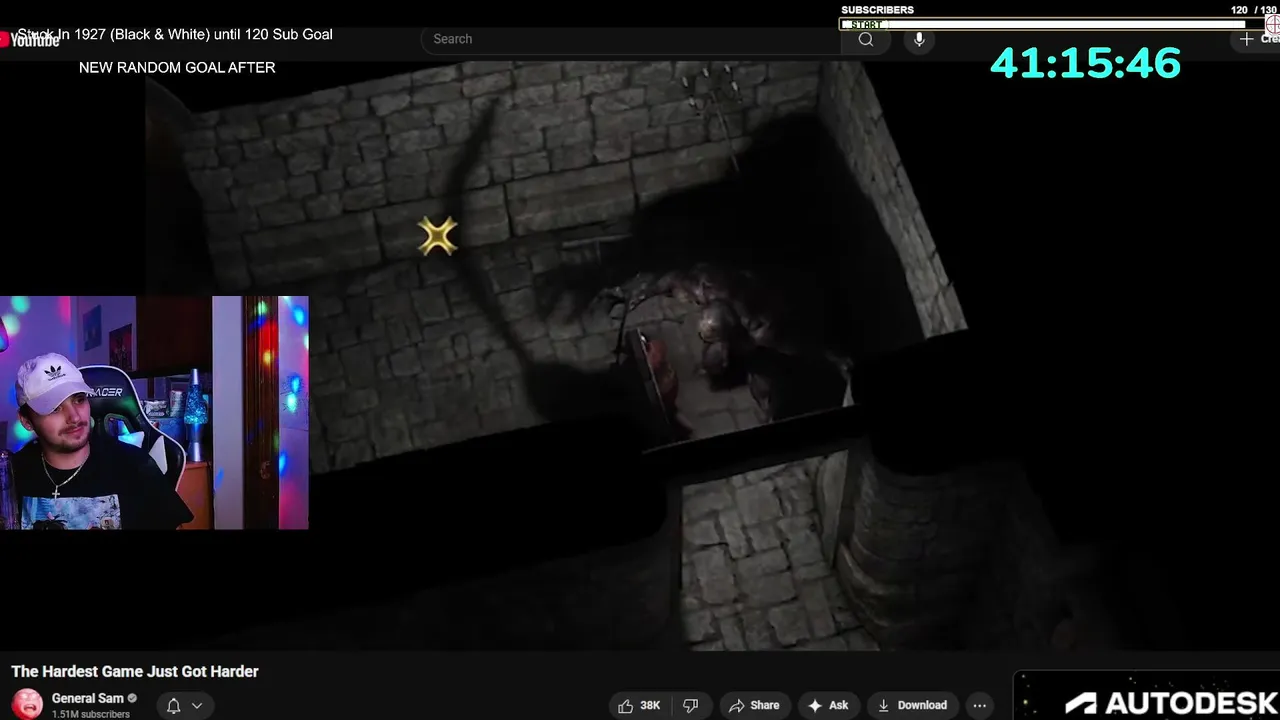Image resolution: width=1280 pixels, height=720 pixels.
Task: Click the 41:15:46 timer overlay
Action: pos(1085,63)
